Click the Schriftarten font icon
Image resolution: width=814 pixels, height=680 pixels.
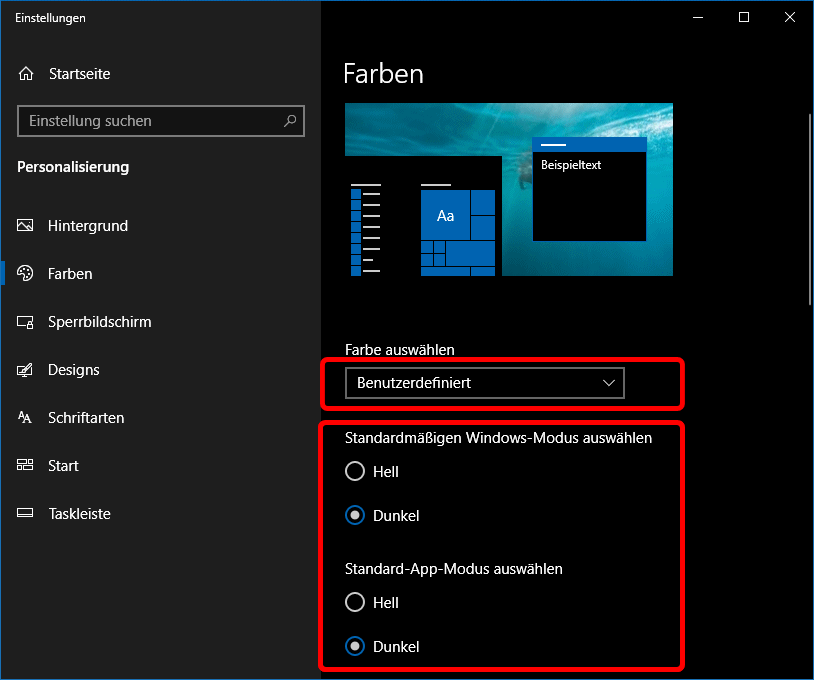26,418
